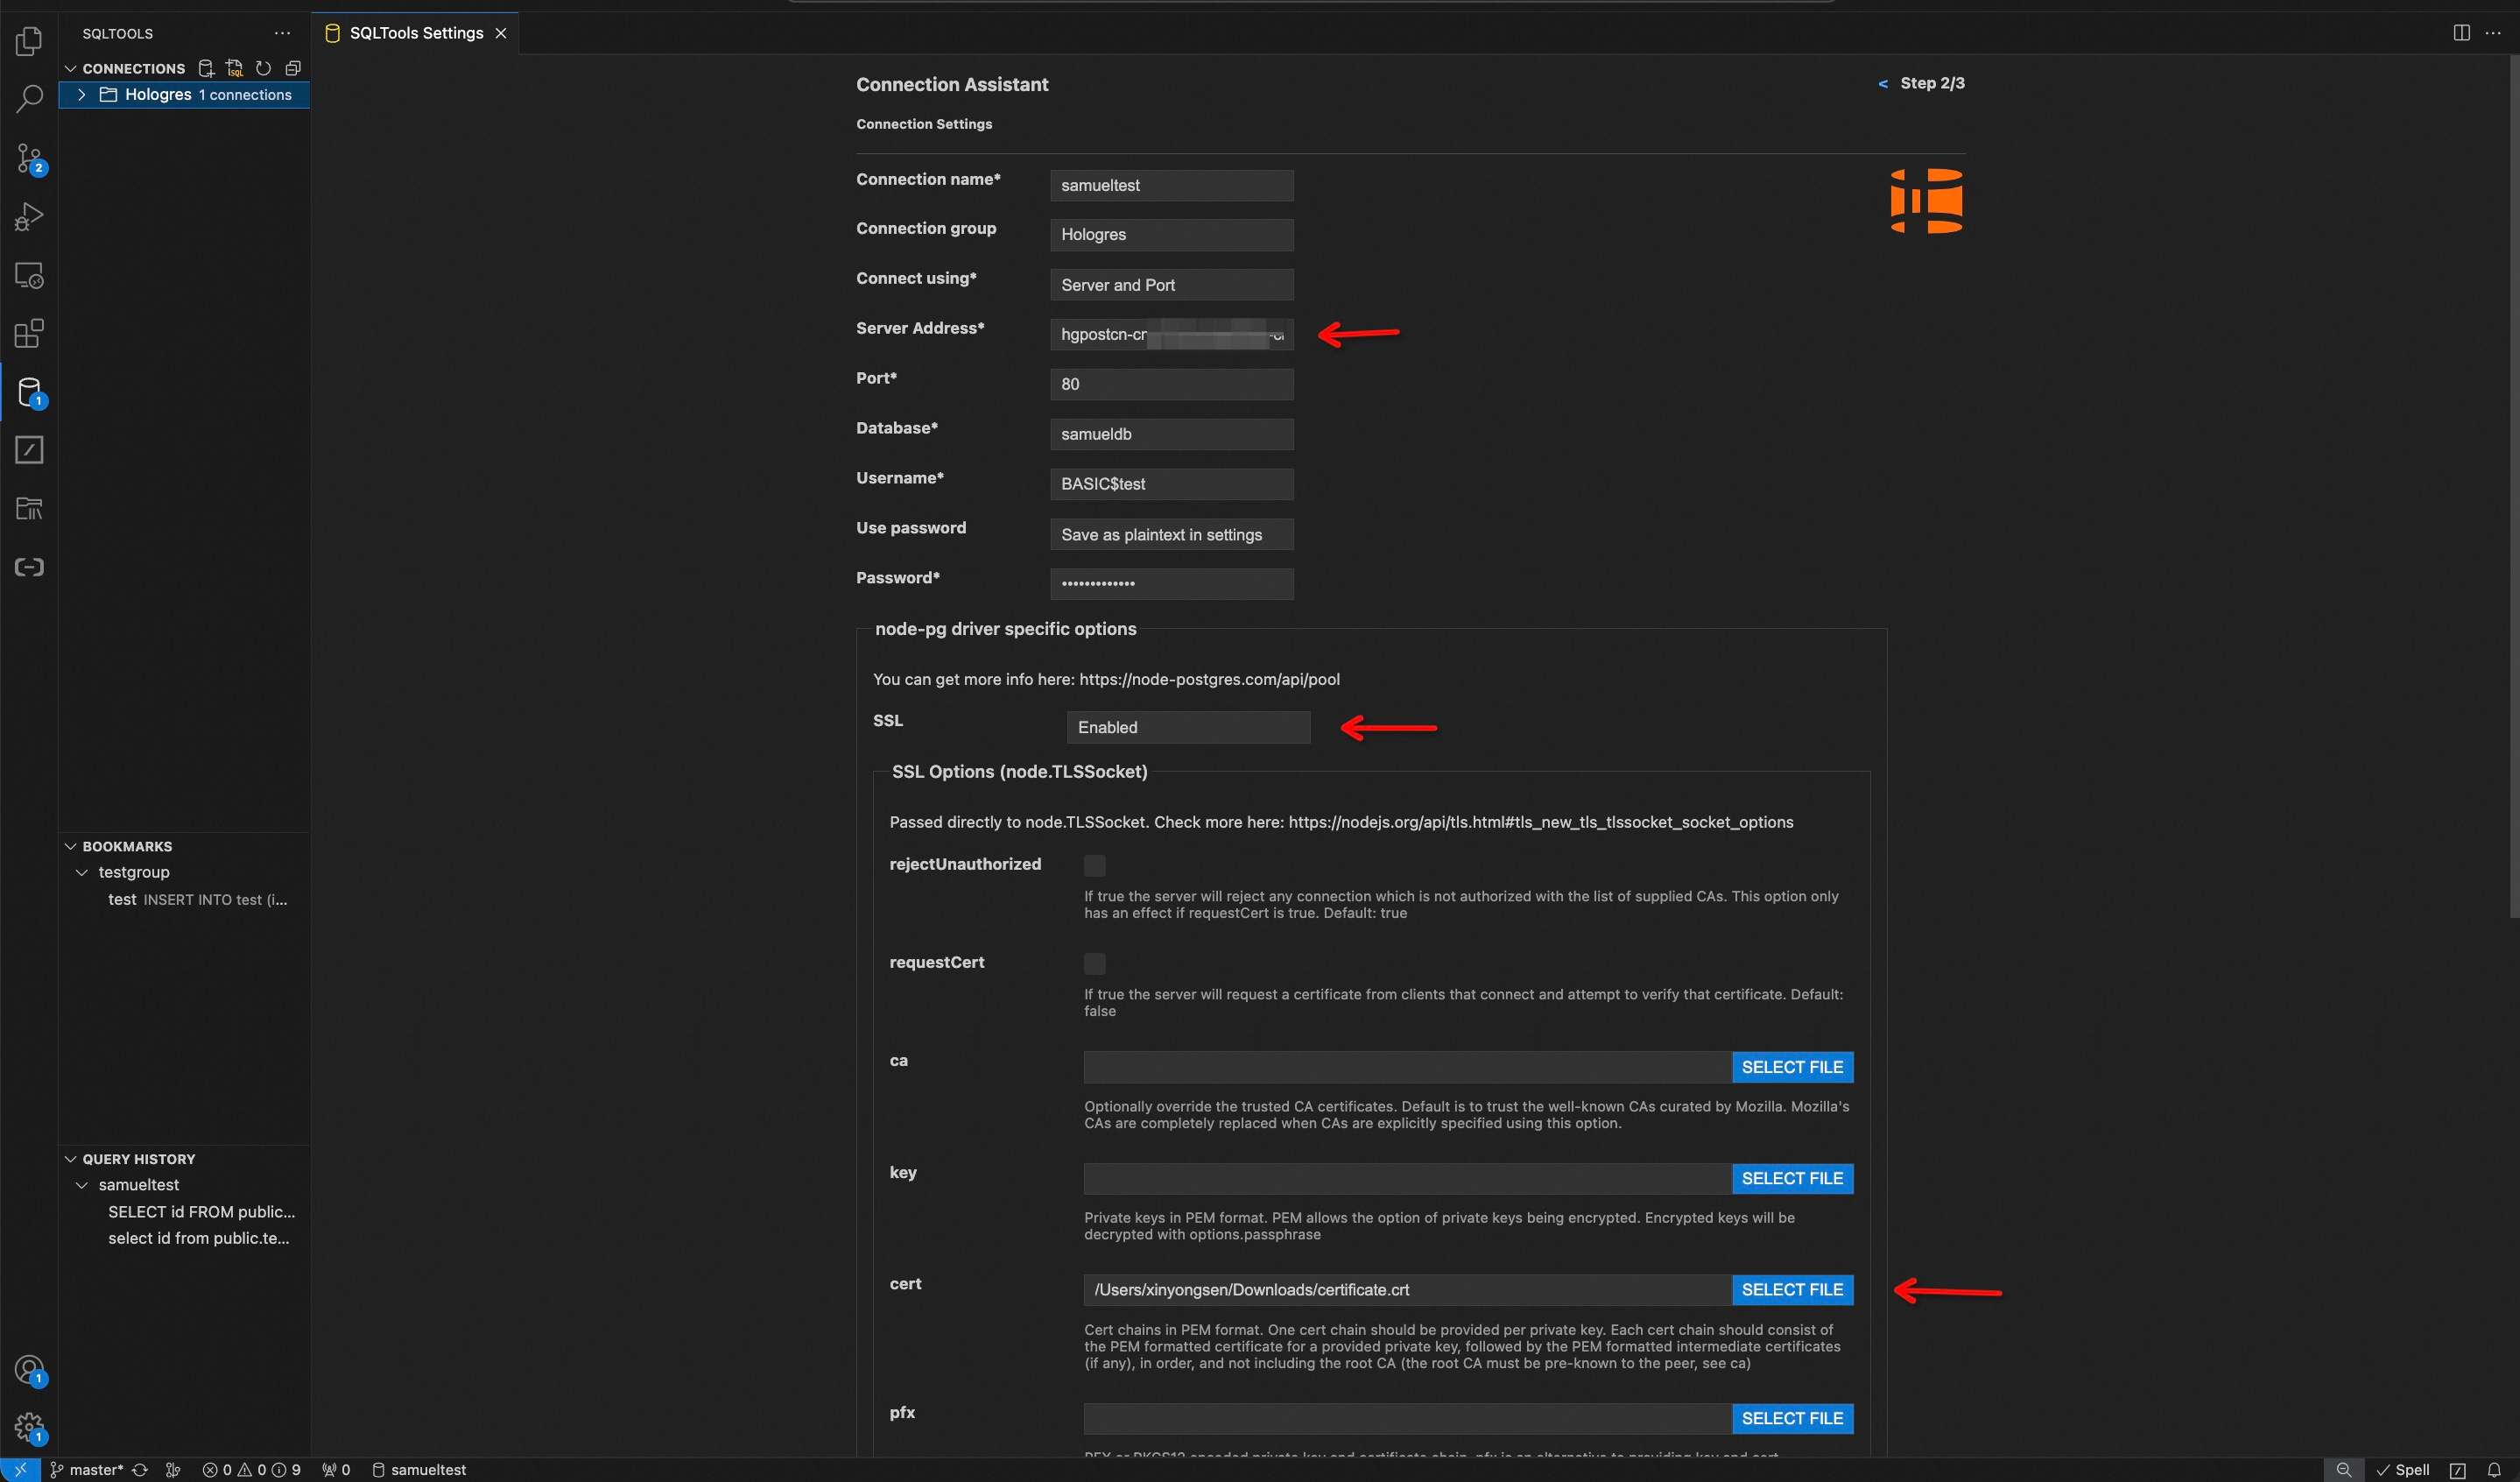The image size is (2520, 1482).
Task: Open editor more actions ellipsis
Action: [2493, 33]
